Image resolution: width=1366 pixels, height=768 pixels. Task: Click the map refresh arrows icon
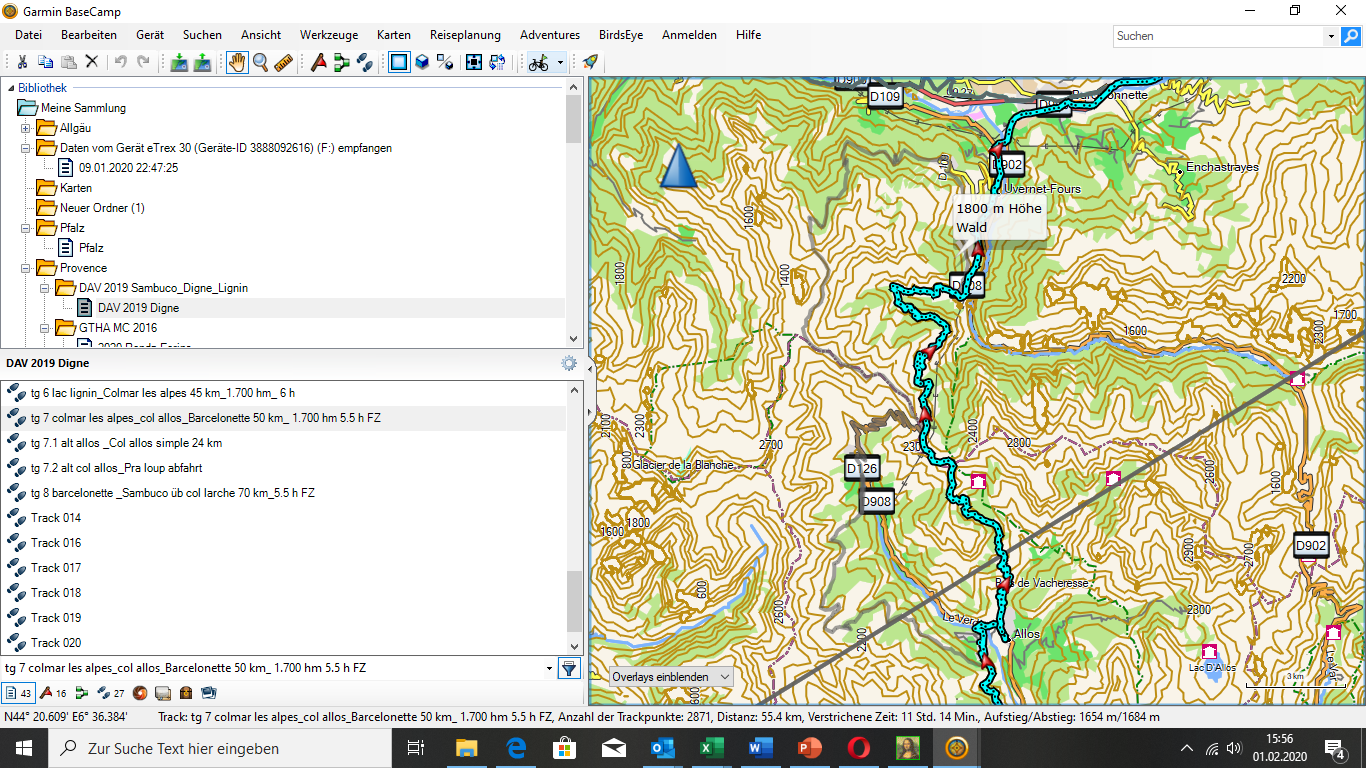pos(497,62)
